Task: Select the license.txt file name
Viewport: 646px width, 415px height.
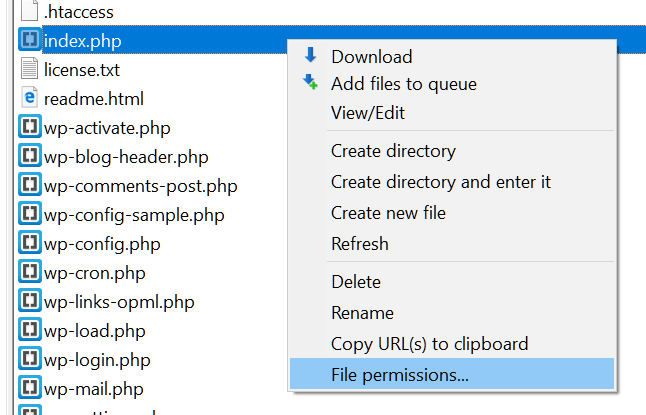Action: pyautogui.click(x=82, y=70)
